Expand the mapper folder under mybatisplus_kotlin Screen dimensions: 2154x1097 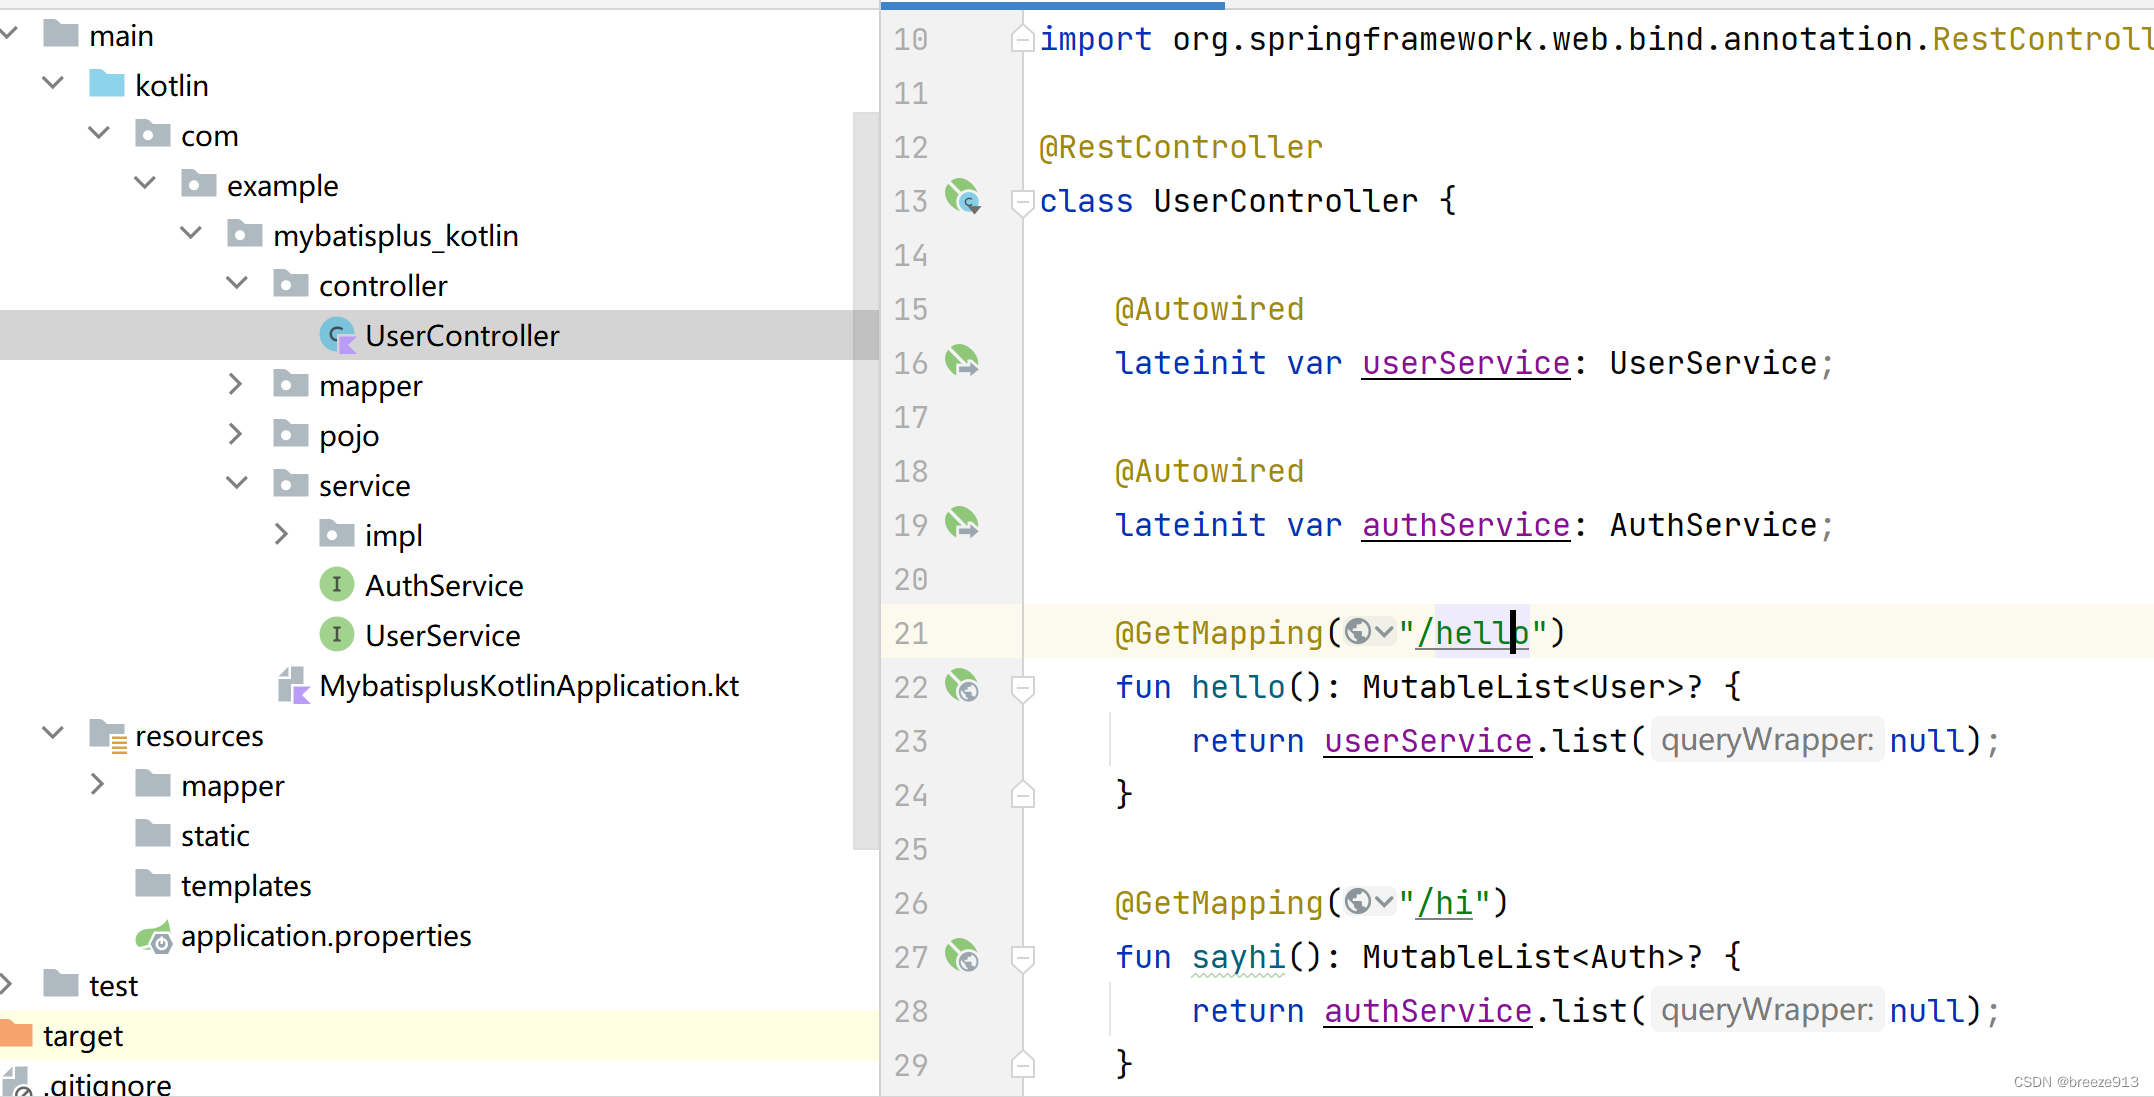click(237, 384)
